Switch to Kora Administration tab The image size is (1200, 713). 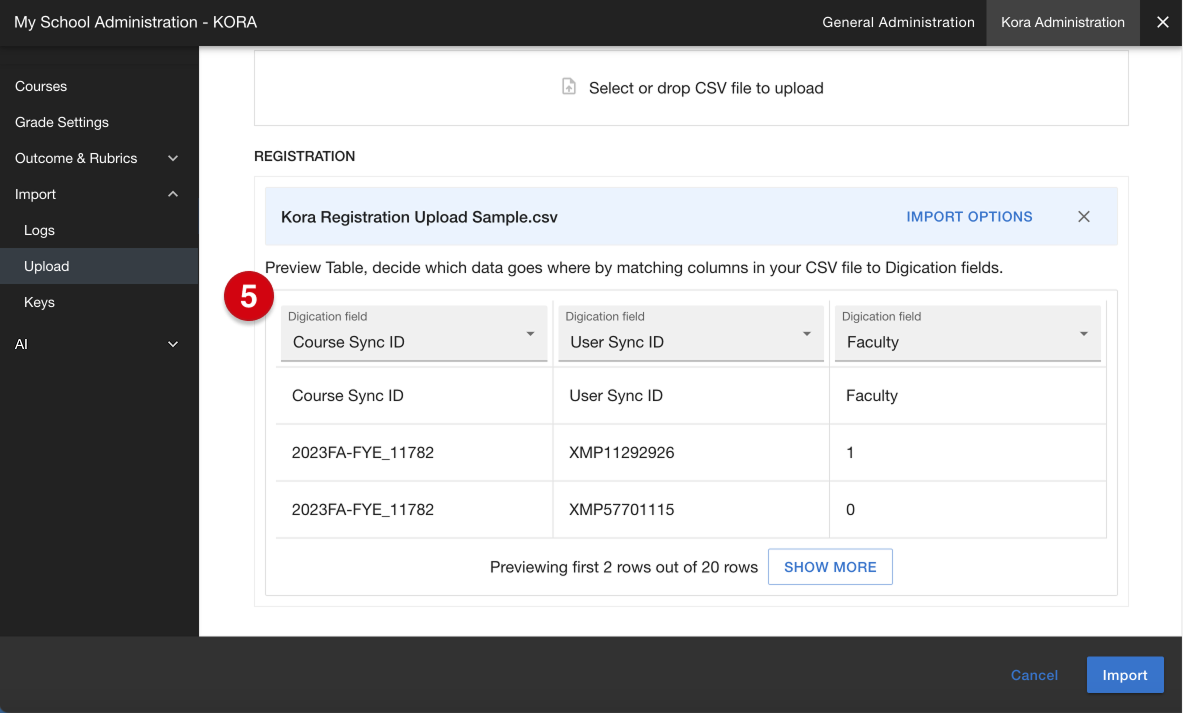[1062, 22]
